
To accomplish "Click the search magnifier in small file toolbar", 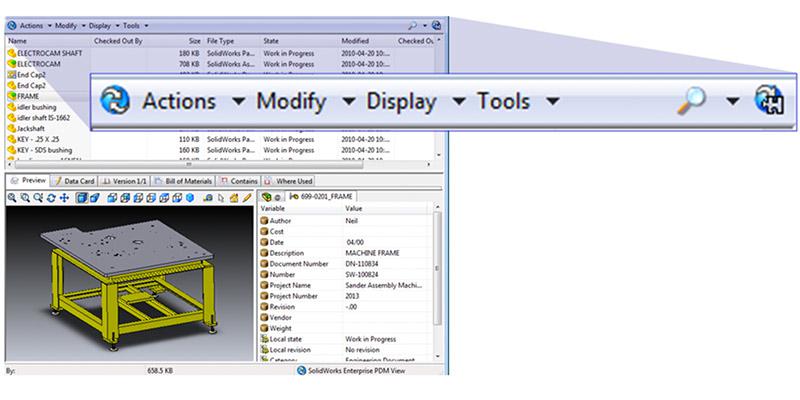I will pos(412,25).
